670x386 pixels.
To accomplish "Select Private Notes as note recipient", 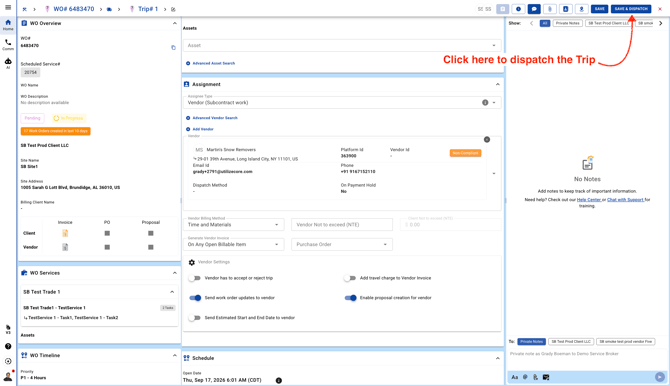I will coord(532,342).
